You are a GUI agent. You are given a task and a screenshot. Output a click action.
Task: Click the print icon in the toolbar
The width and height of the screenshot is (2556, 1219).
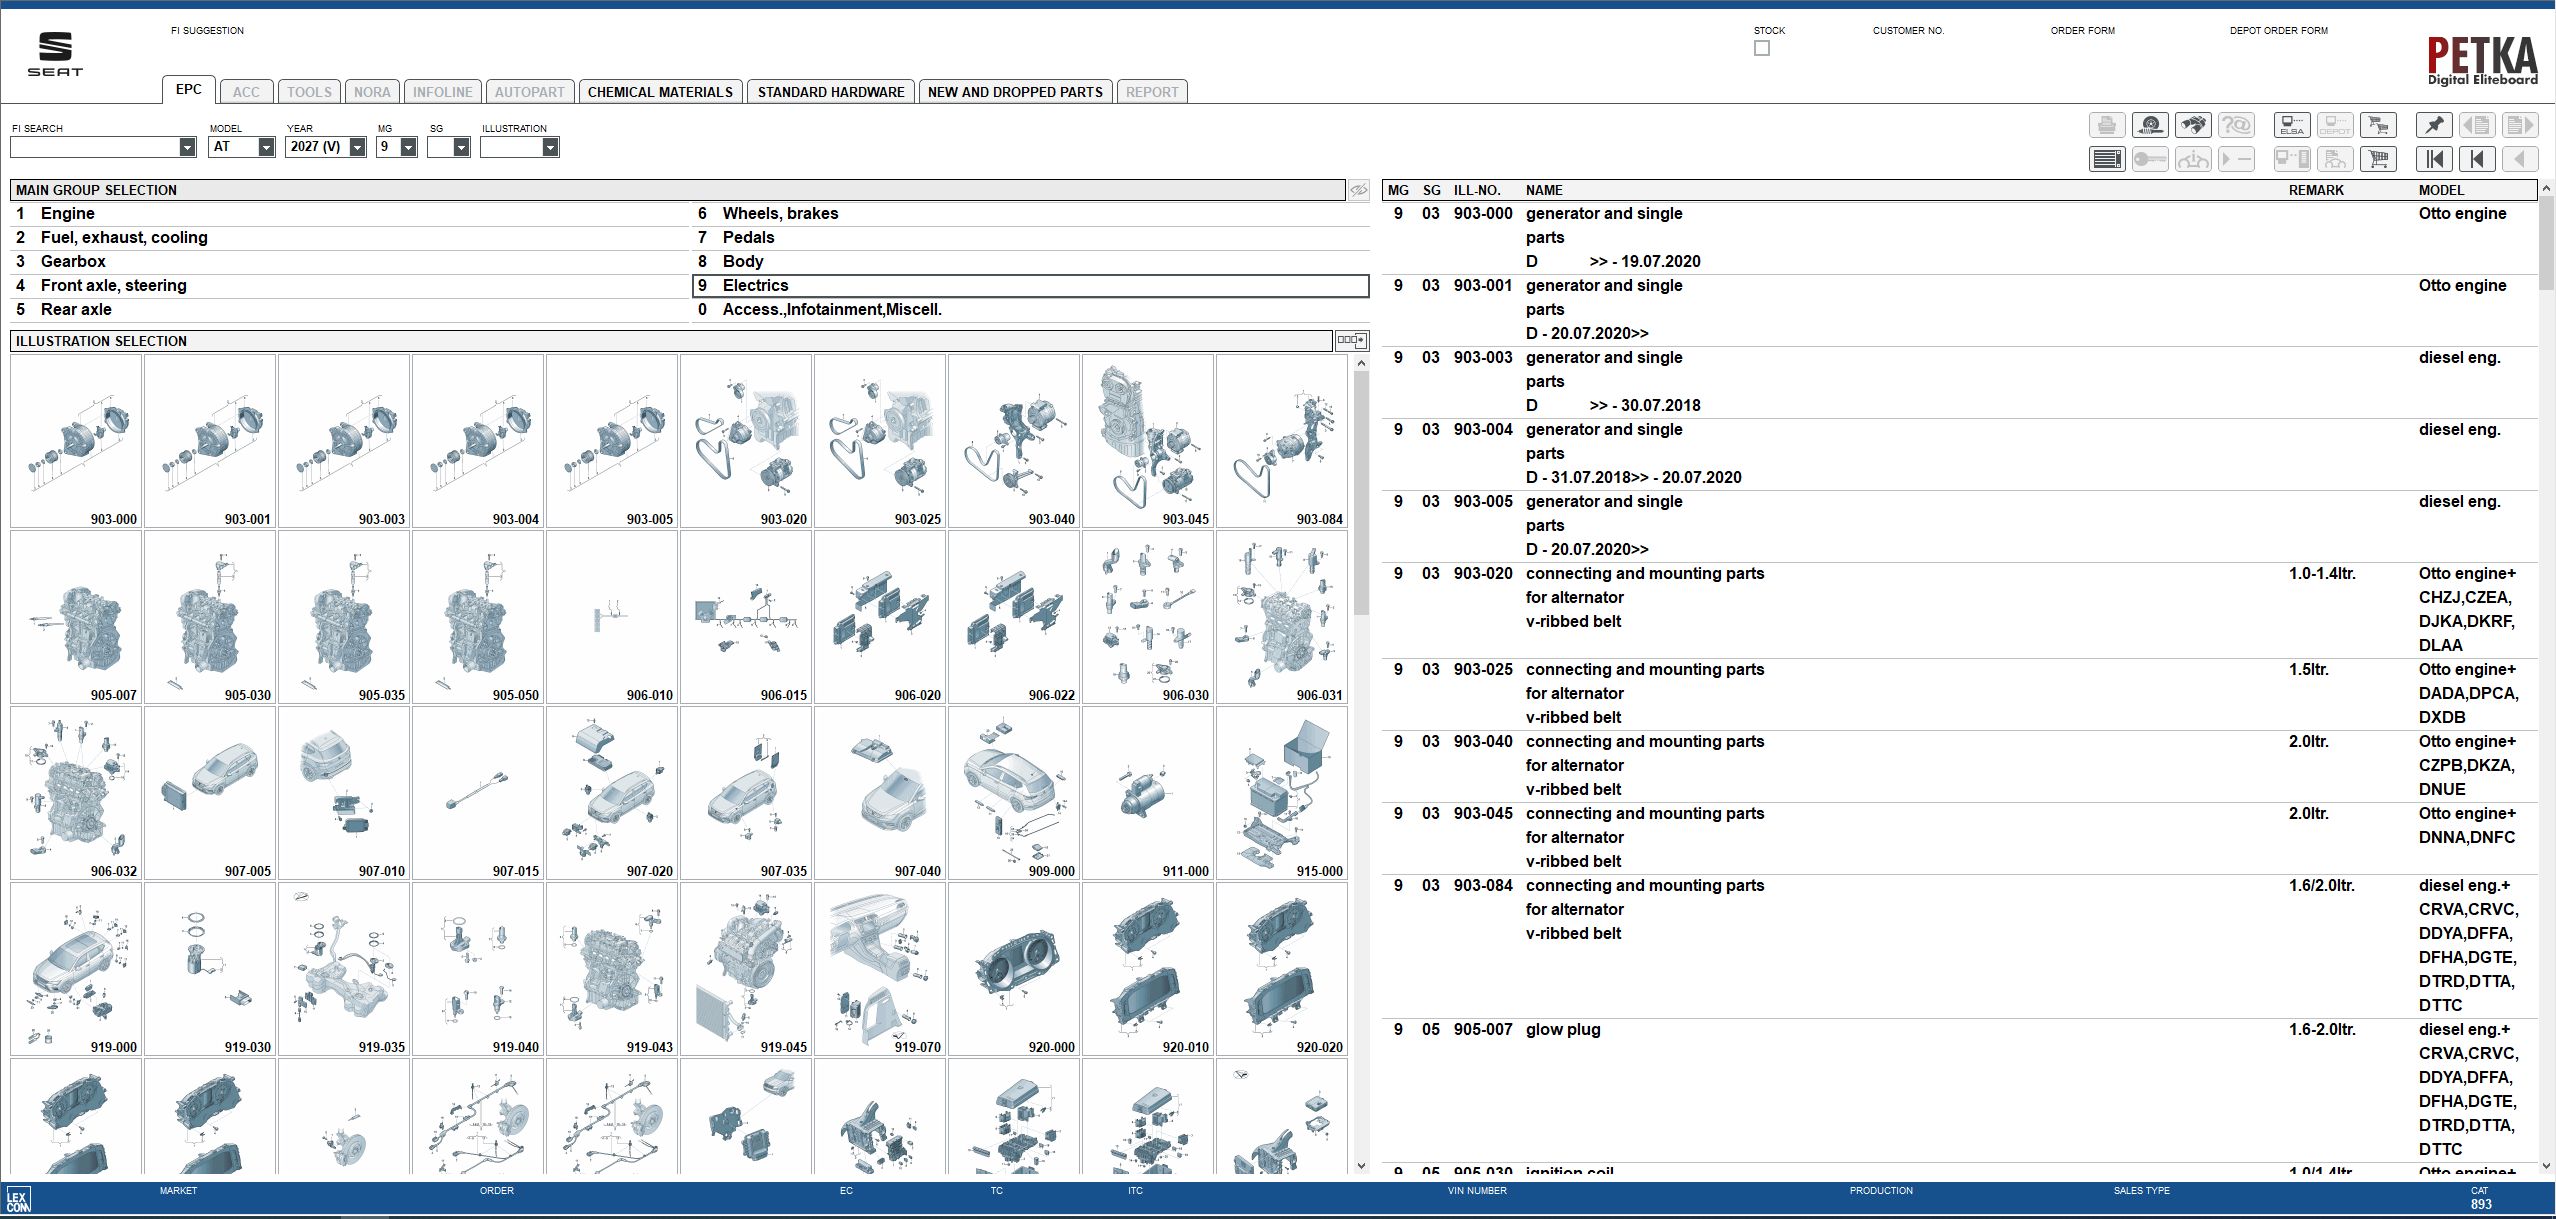2108,125
